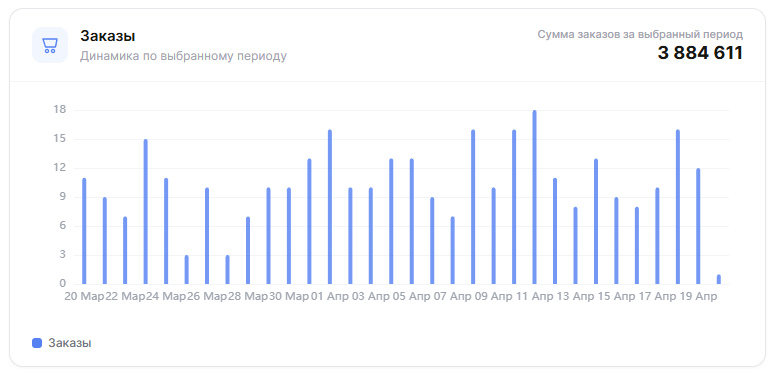Click the y-axis value 3
Image resolution: width=774 pixels, height=375 pixels.
coord(63,255)
